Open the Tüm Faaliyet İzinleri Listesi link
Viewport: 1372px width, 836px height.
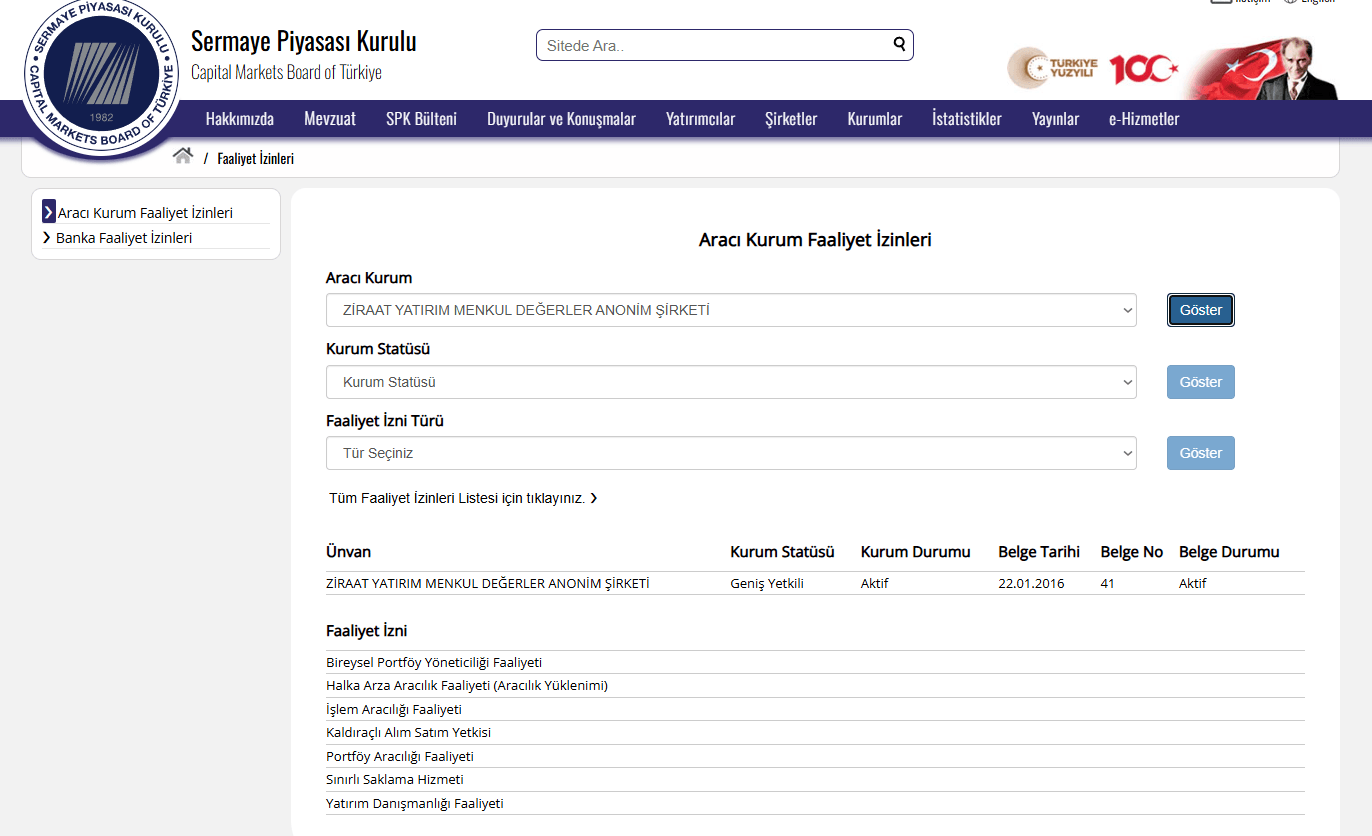click(462, 498)
